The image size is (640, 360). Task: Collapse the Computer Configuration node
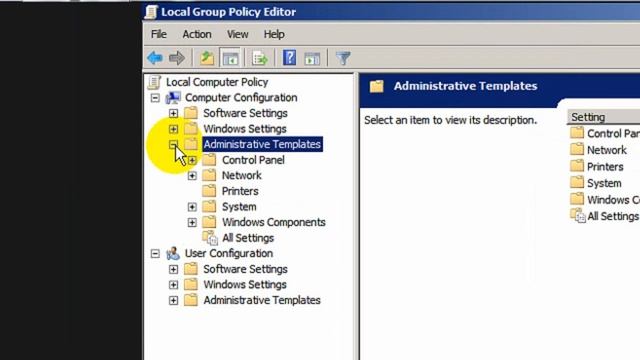coord(155,98)
